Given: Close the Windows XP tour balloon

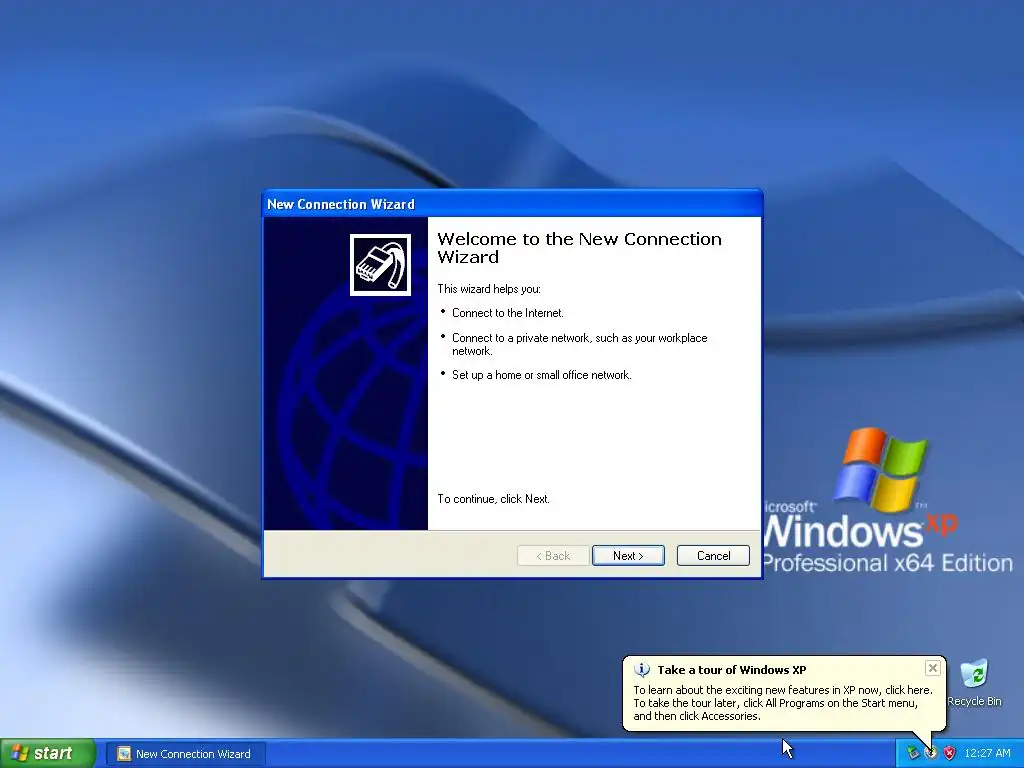Looking at the screenshot, I should pyautogui.click(x=933, y=668).
